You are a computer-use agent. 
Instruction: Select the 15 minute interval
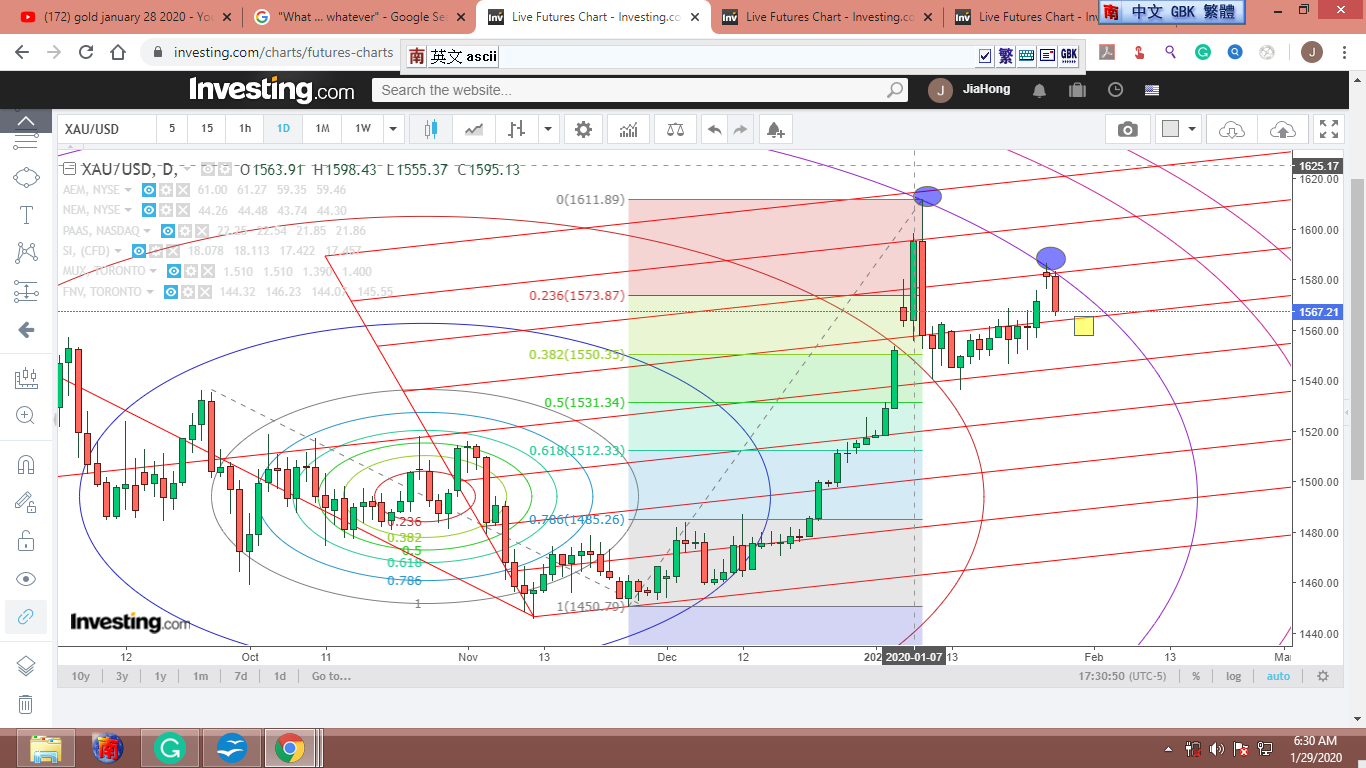206,129
